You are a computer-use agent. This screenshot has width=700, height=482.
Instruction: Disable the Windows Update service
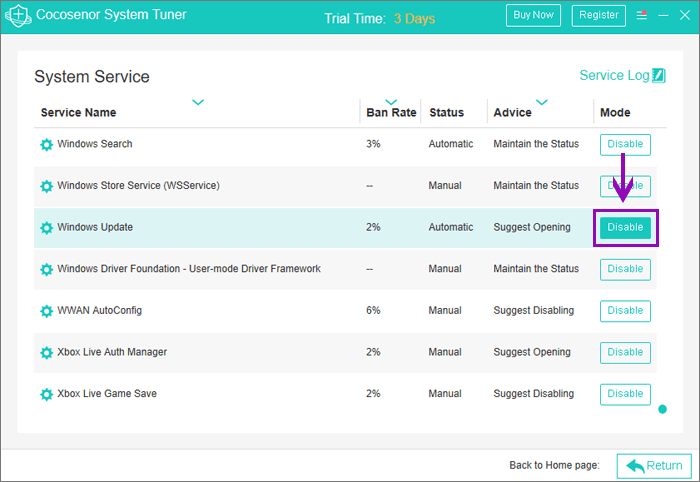pyautogui.click(x=625, y=228)
